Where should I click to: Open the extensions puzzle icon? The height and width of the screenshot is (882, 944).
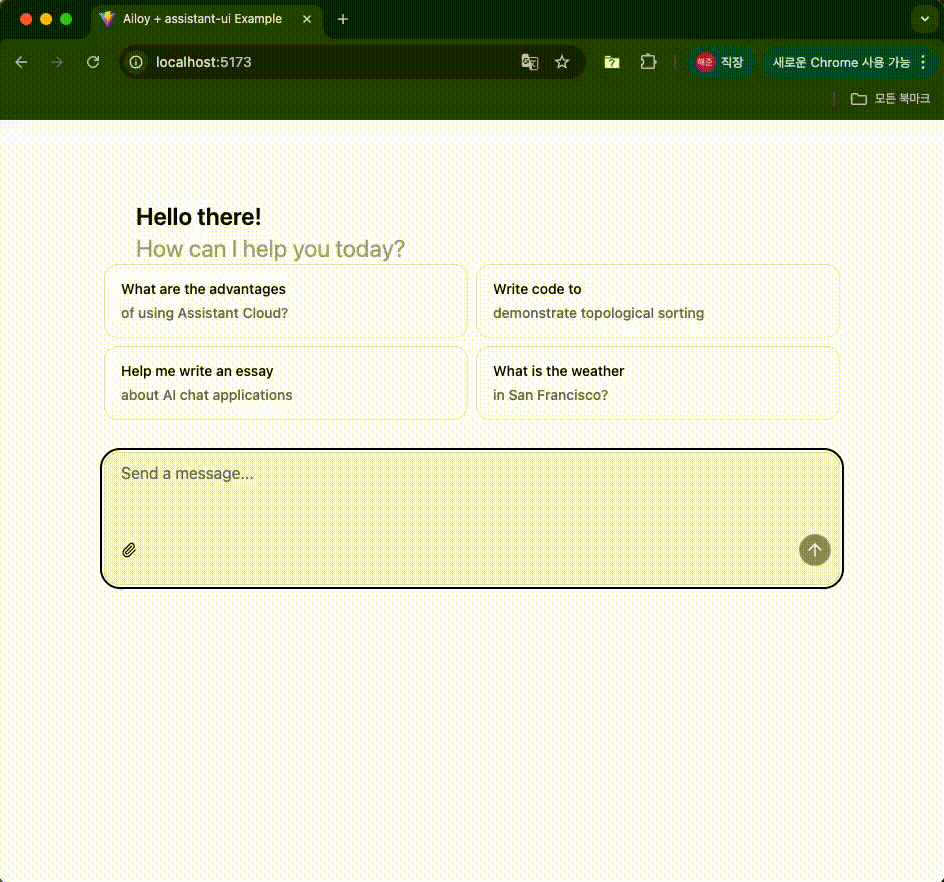pos(648,62)
